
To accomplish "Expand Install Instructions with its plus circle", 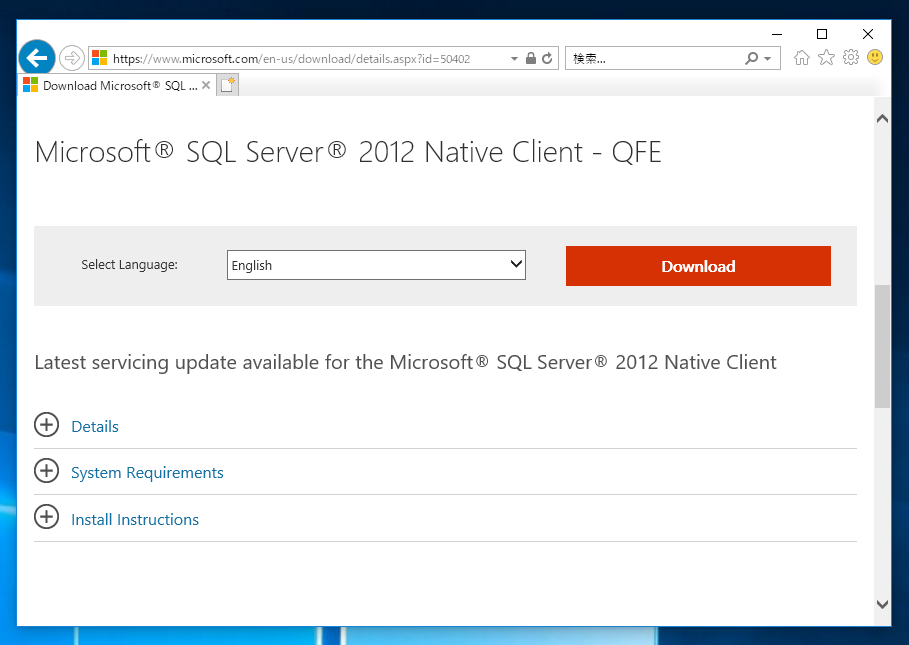I will coord(46,517).
